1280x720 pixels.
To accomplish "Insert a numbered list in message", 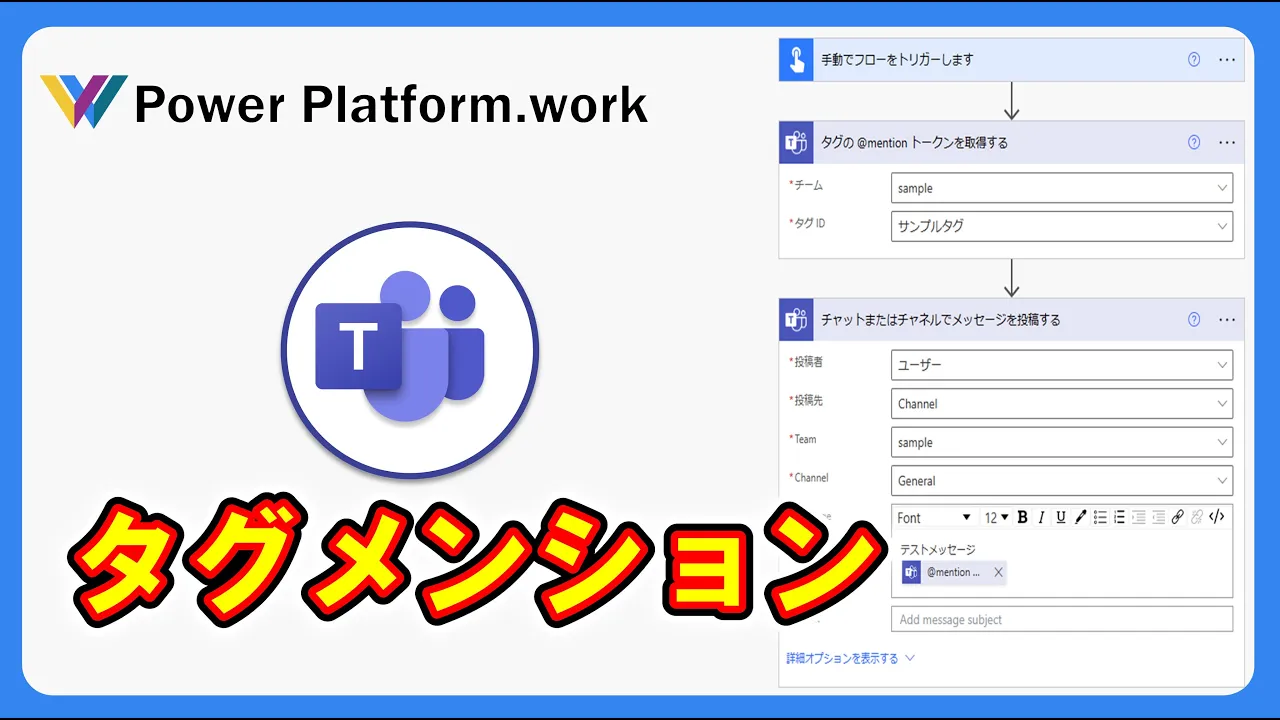I will (1119, 517).
